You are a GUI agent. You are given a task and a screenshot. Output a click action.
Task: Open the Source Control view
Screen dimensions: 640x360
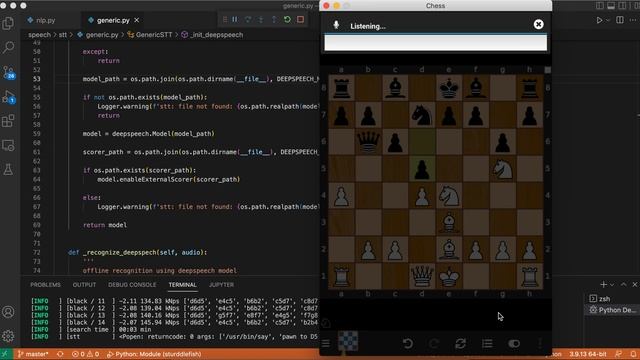9,73
